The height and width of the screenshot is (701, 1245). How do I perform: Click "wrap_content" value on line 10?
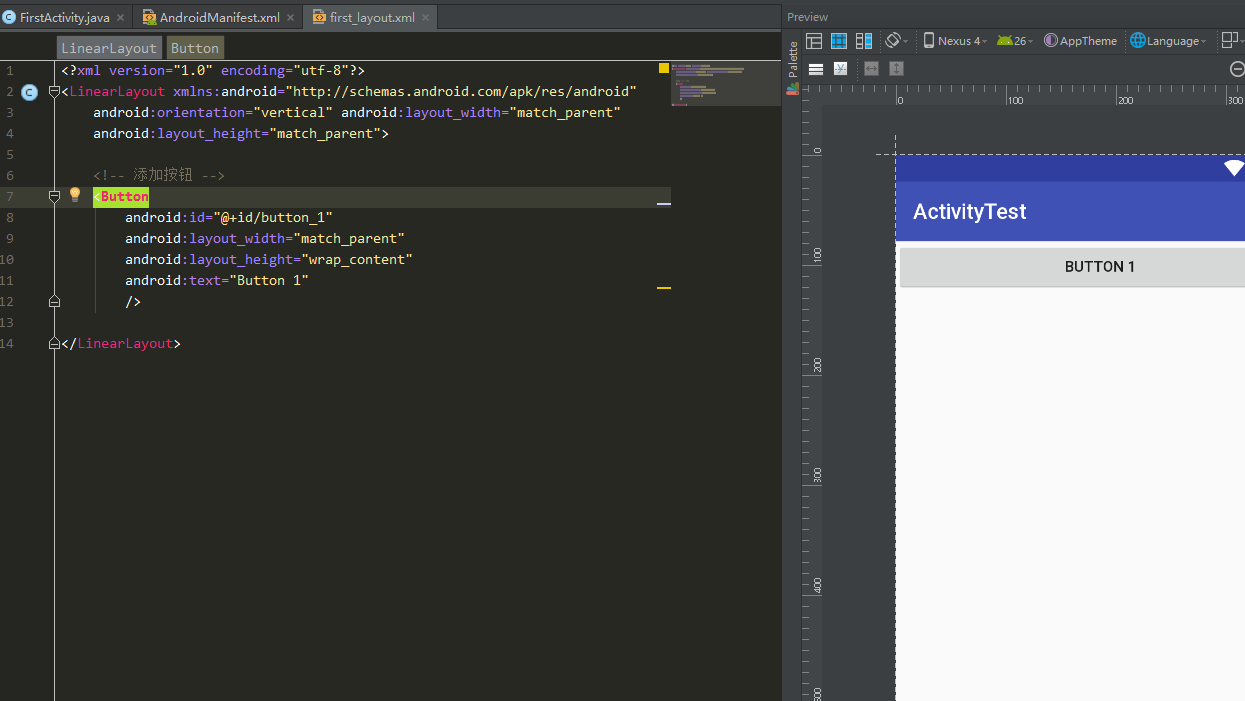pos(357,259)
